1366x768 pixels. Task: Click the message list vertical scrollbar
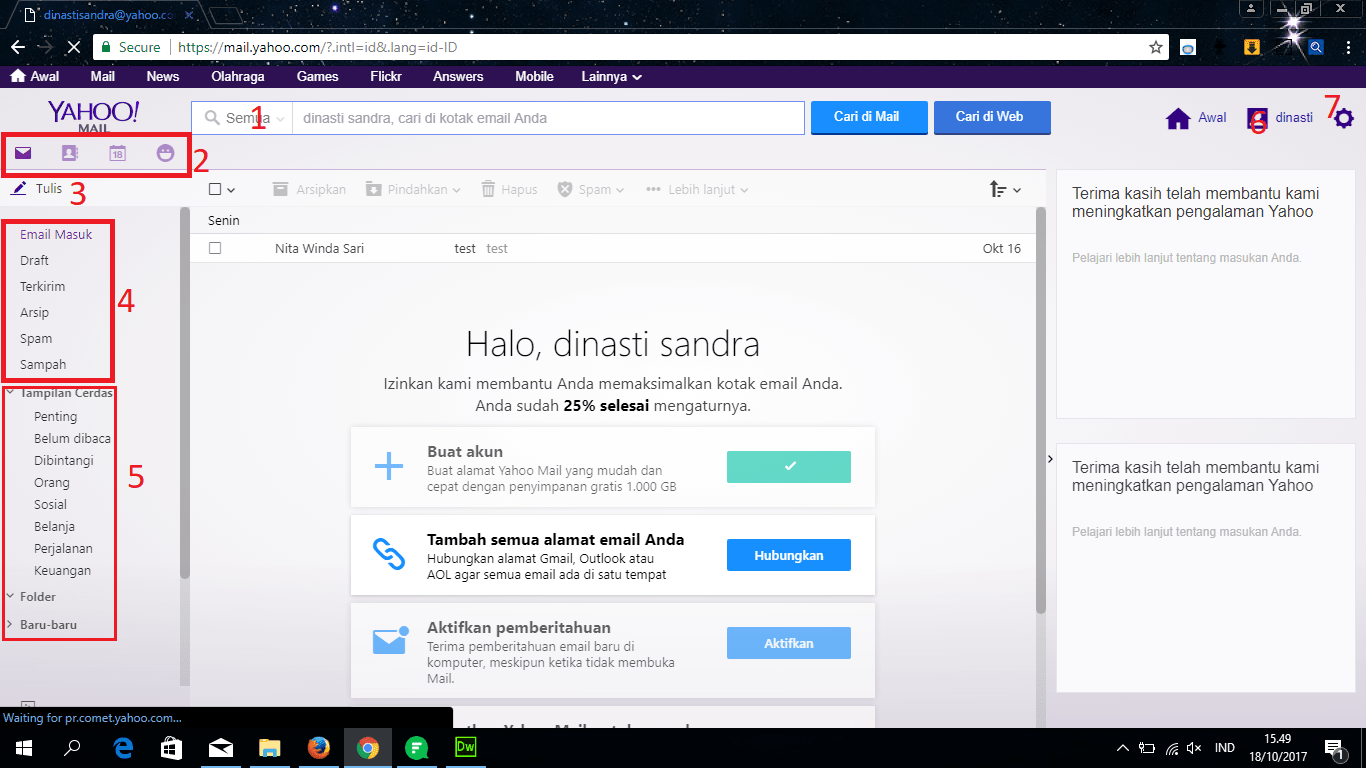click(1041, 410)
